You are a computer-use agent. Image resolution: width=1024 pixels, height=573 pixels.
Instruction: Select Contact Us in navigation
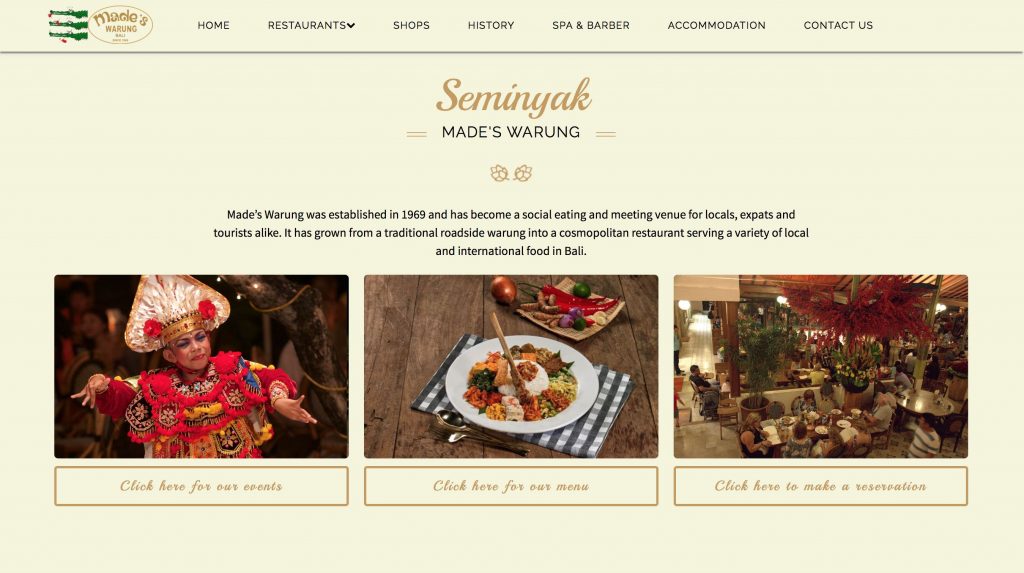[838, 25]
